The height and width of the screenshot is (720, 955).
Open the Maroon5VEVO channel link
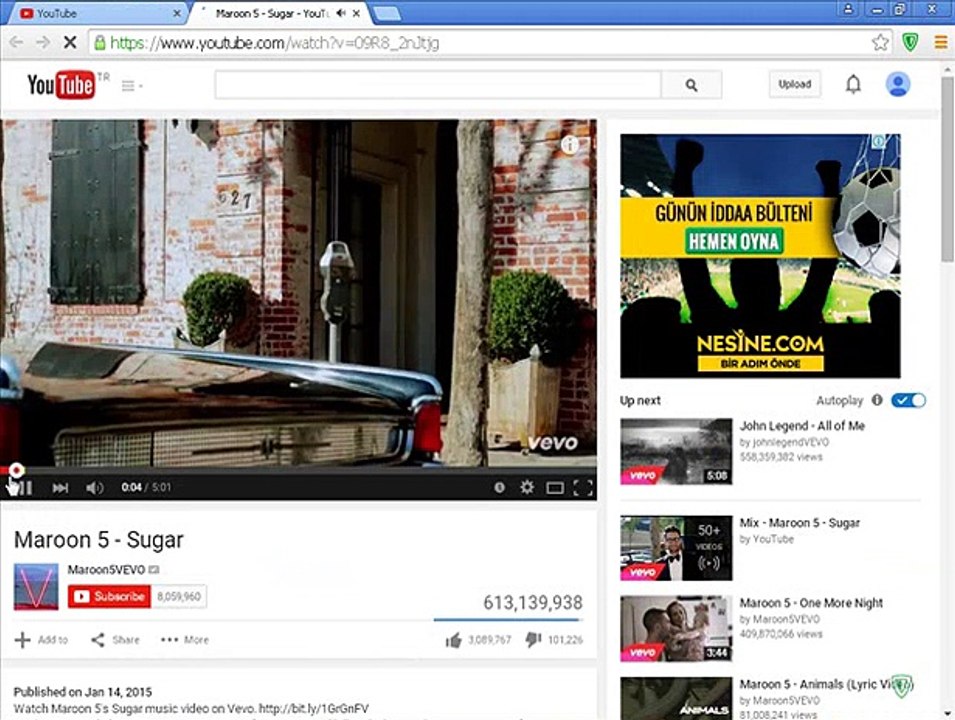coord(106,570)
